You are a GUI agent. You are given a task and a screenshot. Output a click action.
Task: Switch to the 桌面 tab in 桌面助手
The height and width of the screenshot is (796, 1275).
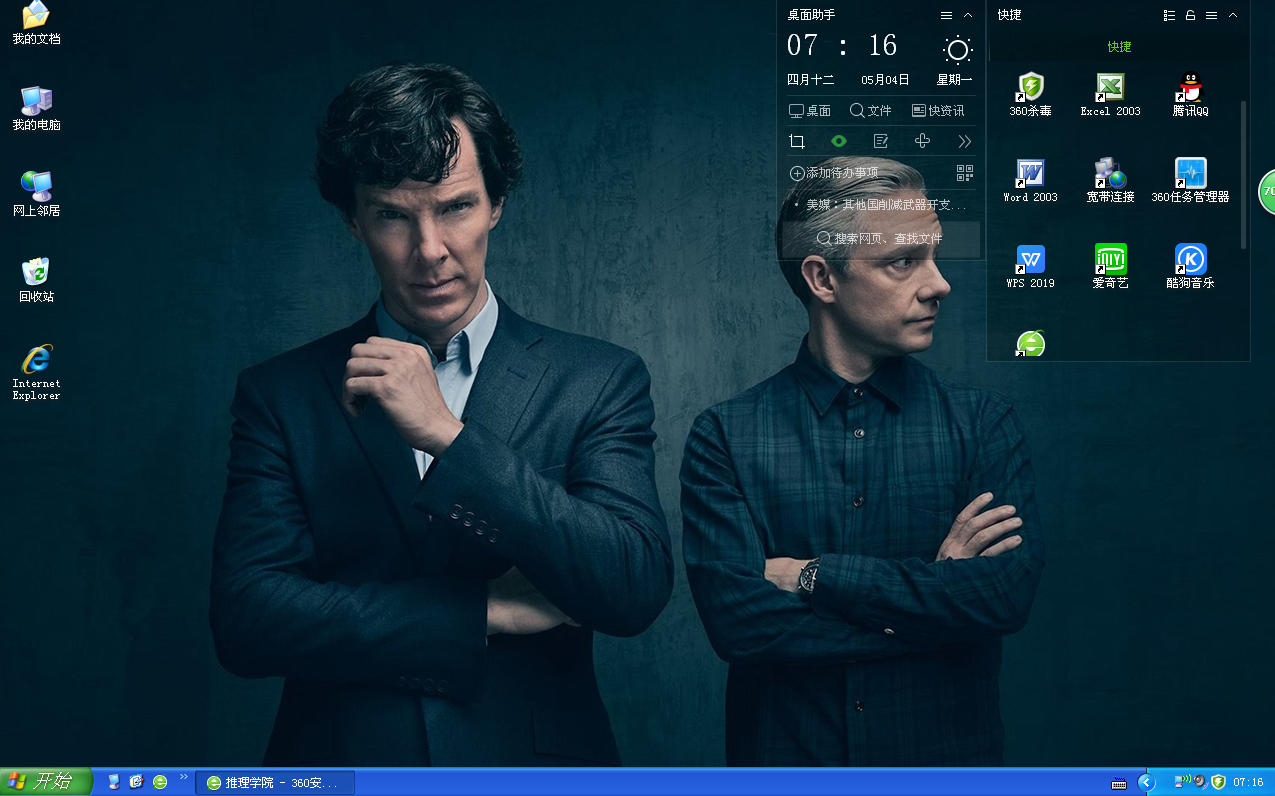(x=810, y=111)
